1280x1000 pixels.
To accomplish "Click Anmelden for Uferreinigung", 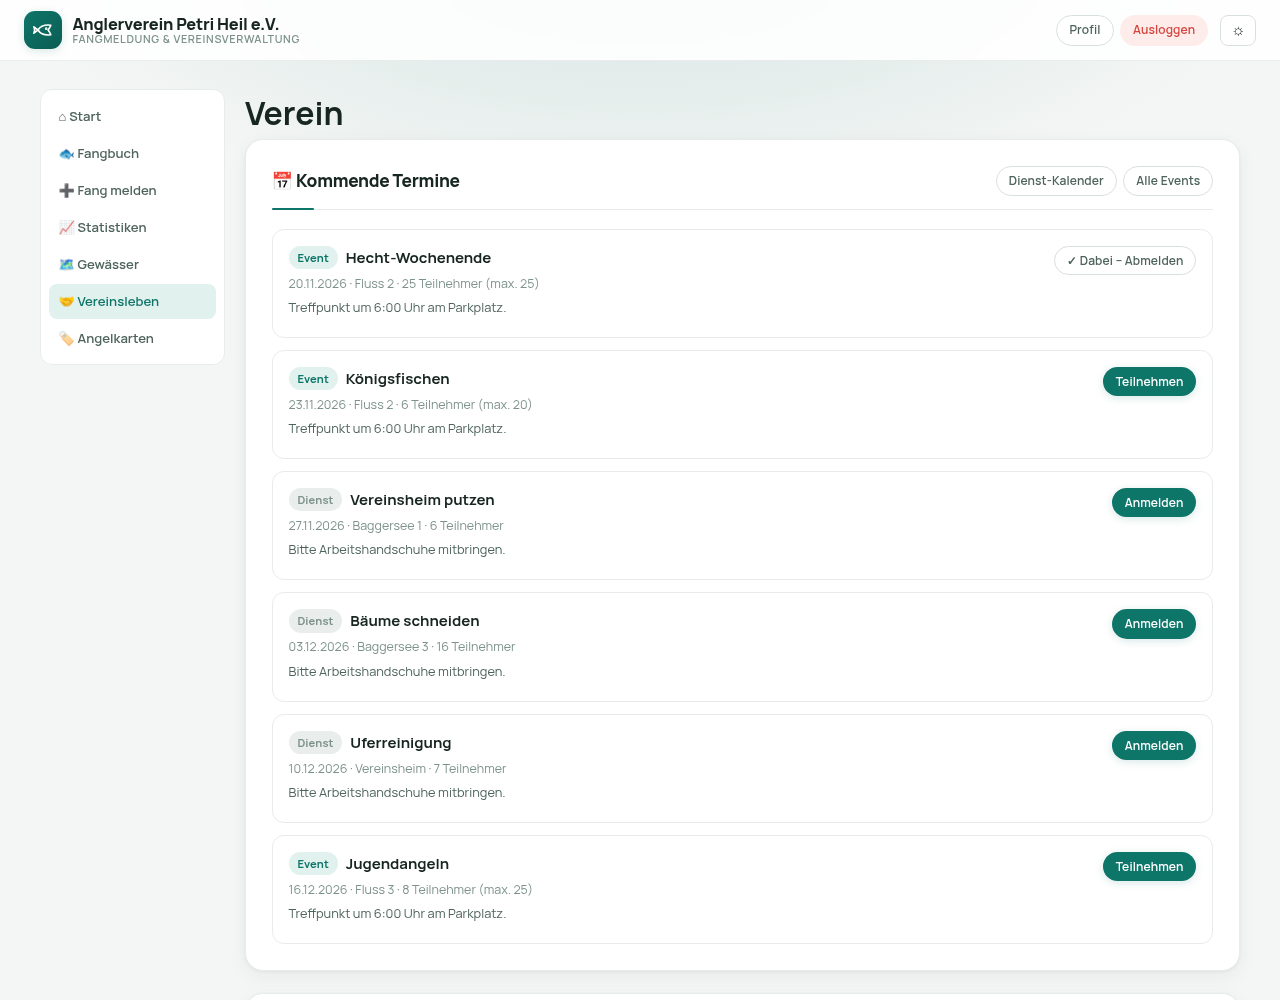I will click(1154, 746).
